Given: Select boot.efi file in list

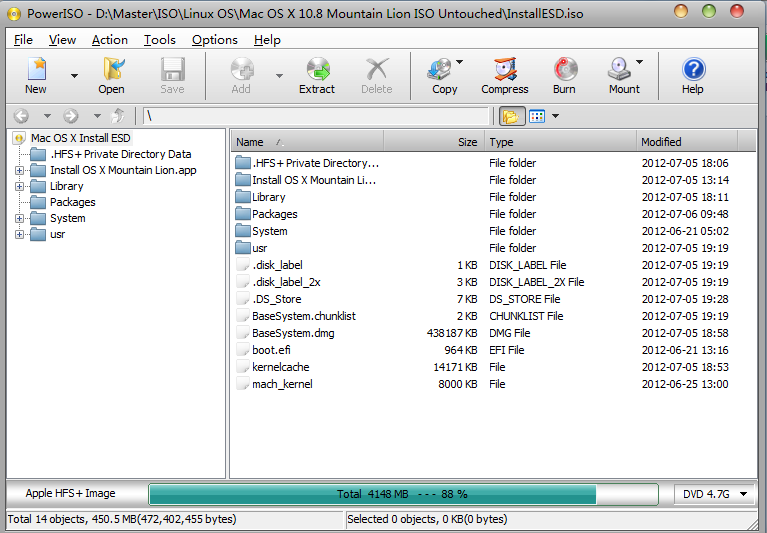Looking at the screenshot, I should [271, 350].
